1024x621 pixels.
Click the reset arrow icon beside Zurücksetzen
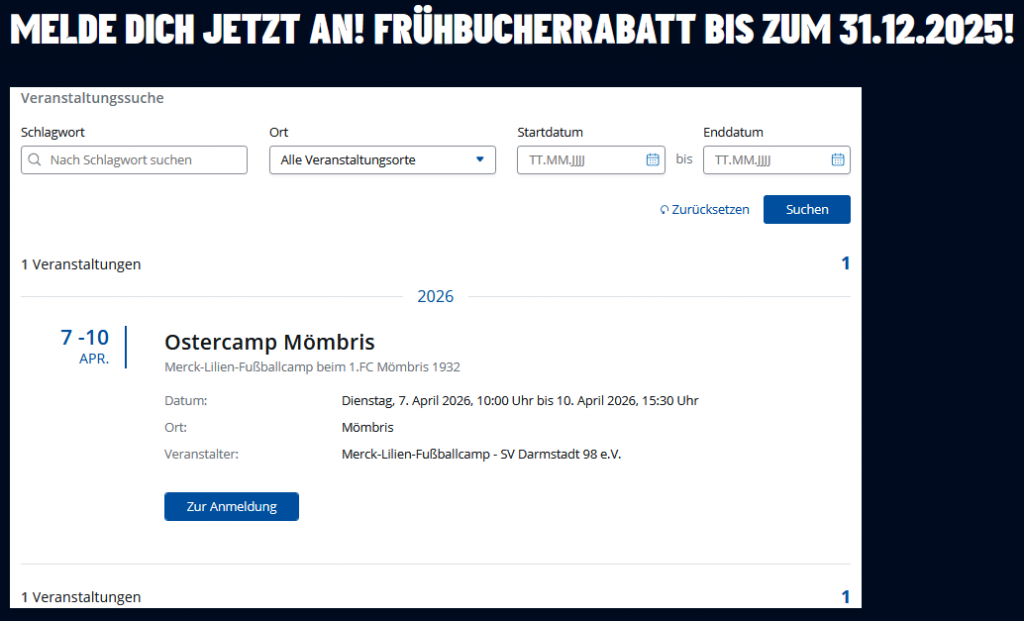click(x=664, y=210)
